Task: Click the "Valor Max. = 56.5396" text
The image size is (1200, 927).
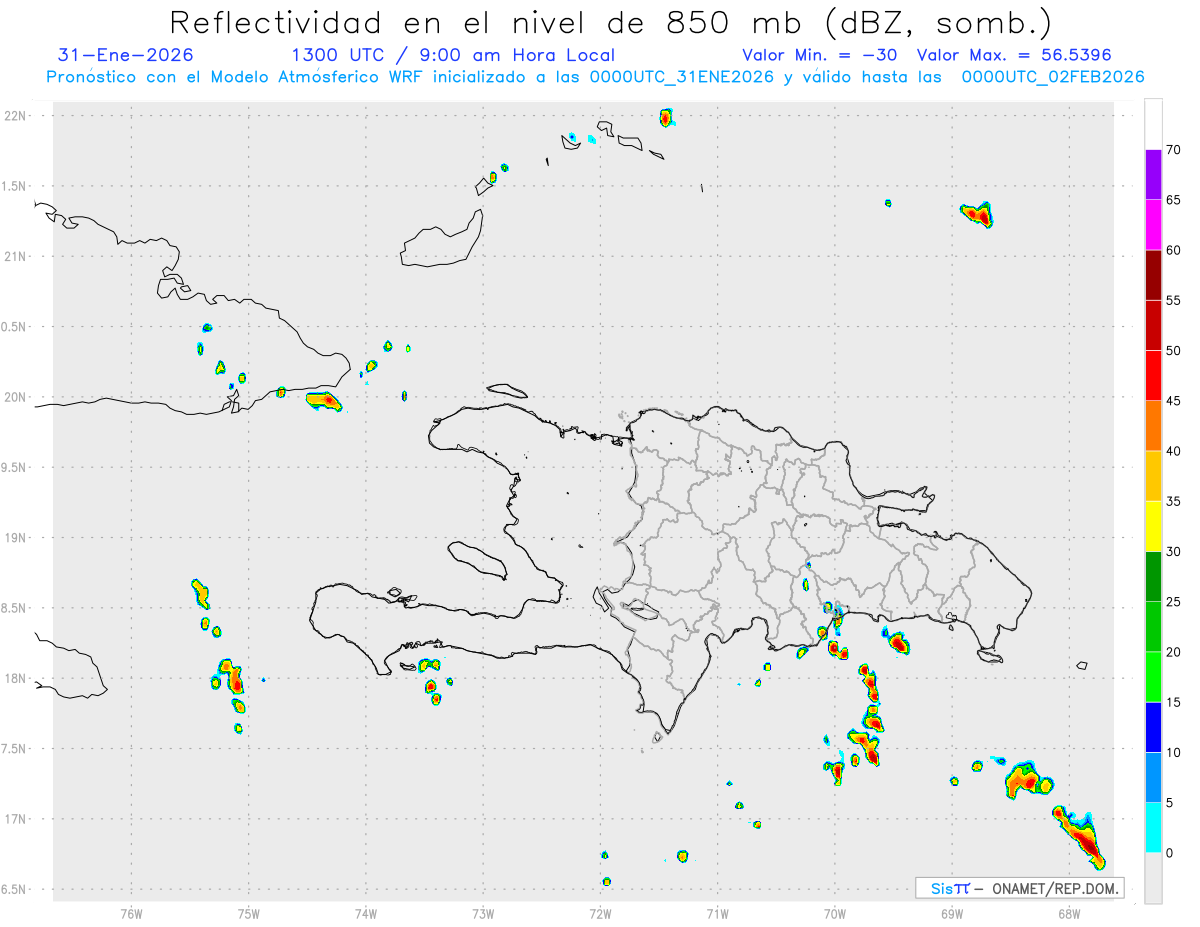Action: (x=1014, y=55)
